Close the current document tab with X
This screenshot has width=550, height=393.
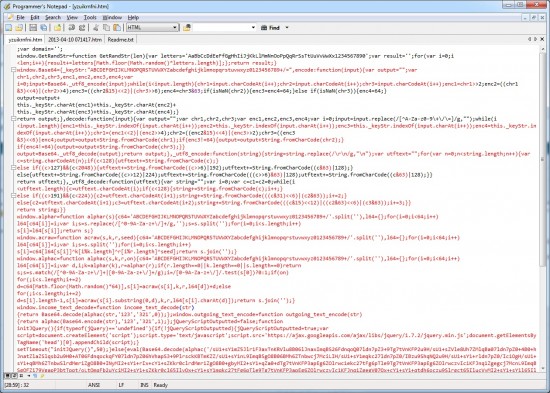pyautogui.click(x=542, y=39)
